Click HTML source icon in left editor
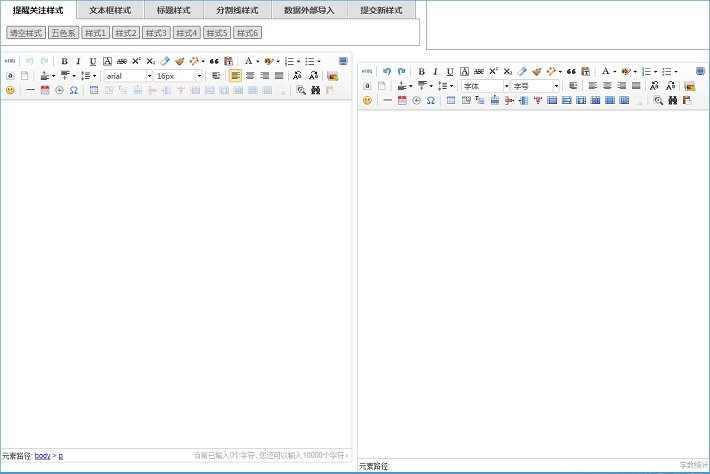The width and height of the screenshot is (710, 474). click(10, 61)
